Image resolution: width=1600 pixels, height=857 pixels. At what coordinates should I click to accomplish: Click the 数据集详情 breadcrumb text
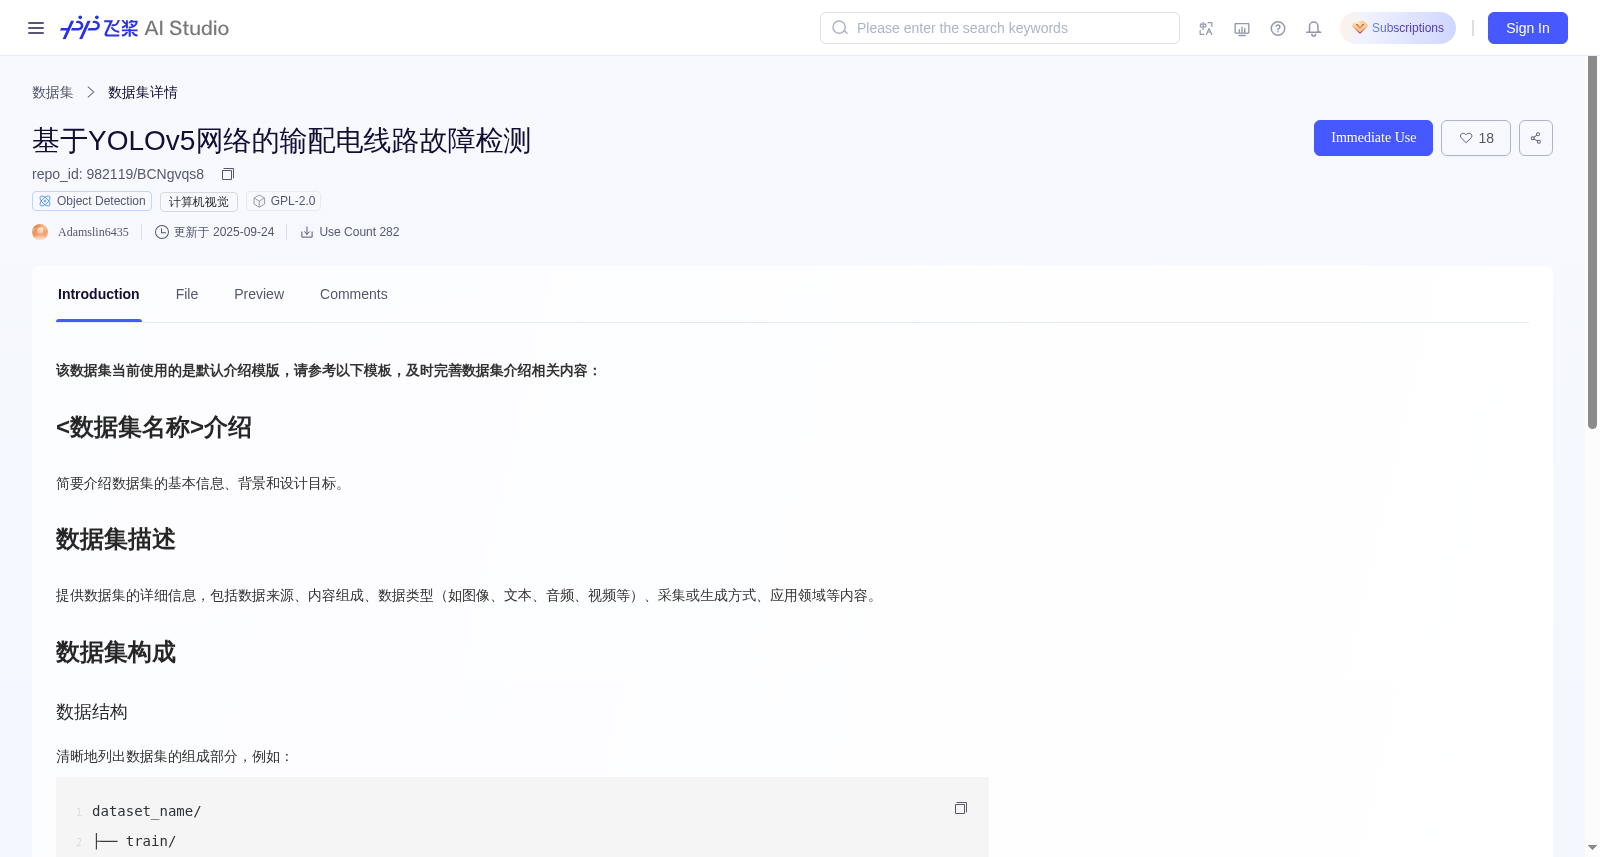(143, 92)
